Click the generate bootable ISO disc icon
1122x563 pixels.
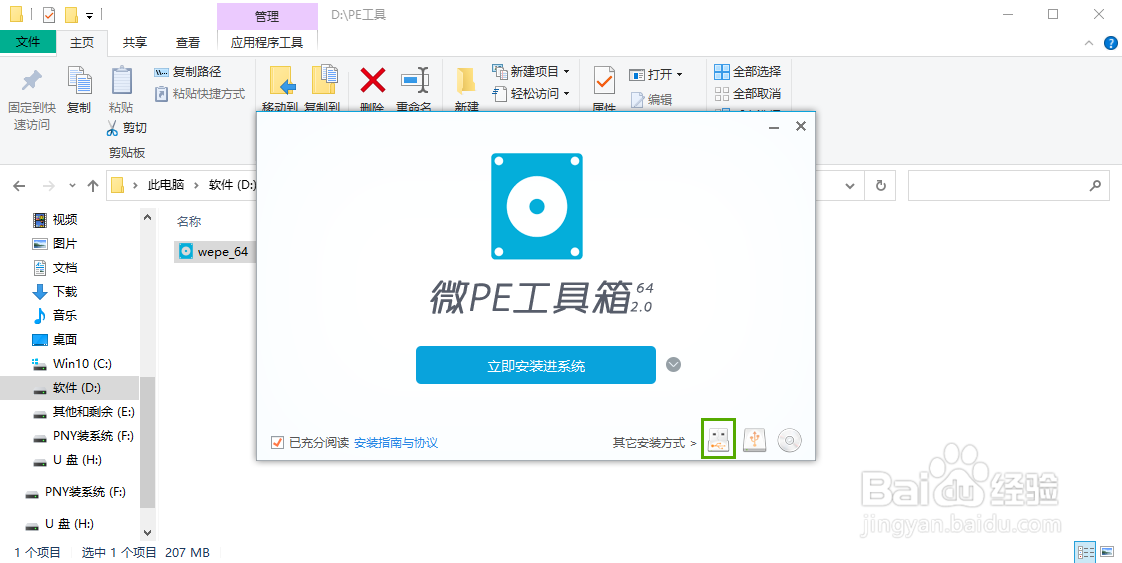coord(789,441)
